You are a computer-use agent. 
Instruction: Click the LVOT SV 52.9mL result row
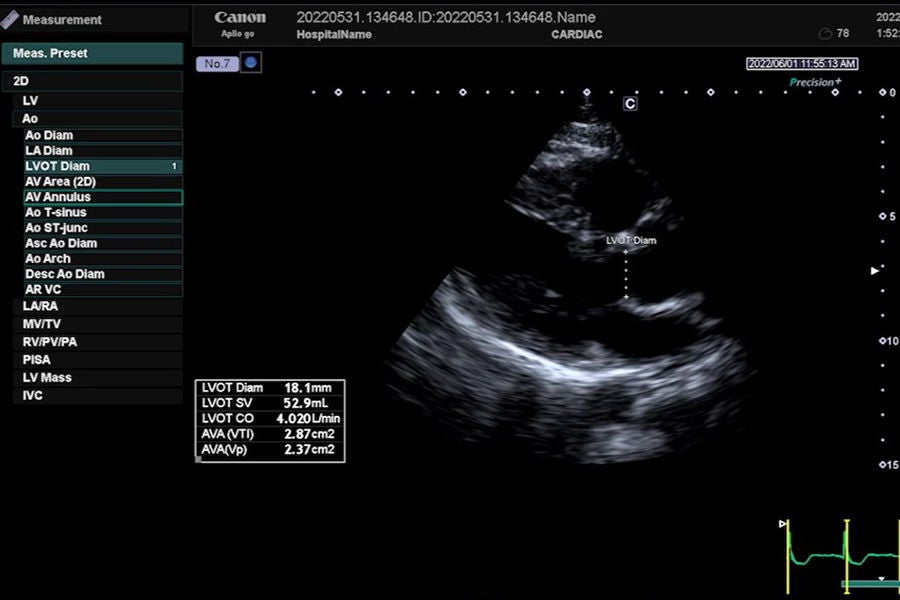coord(270,403)
